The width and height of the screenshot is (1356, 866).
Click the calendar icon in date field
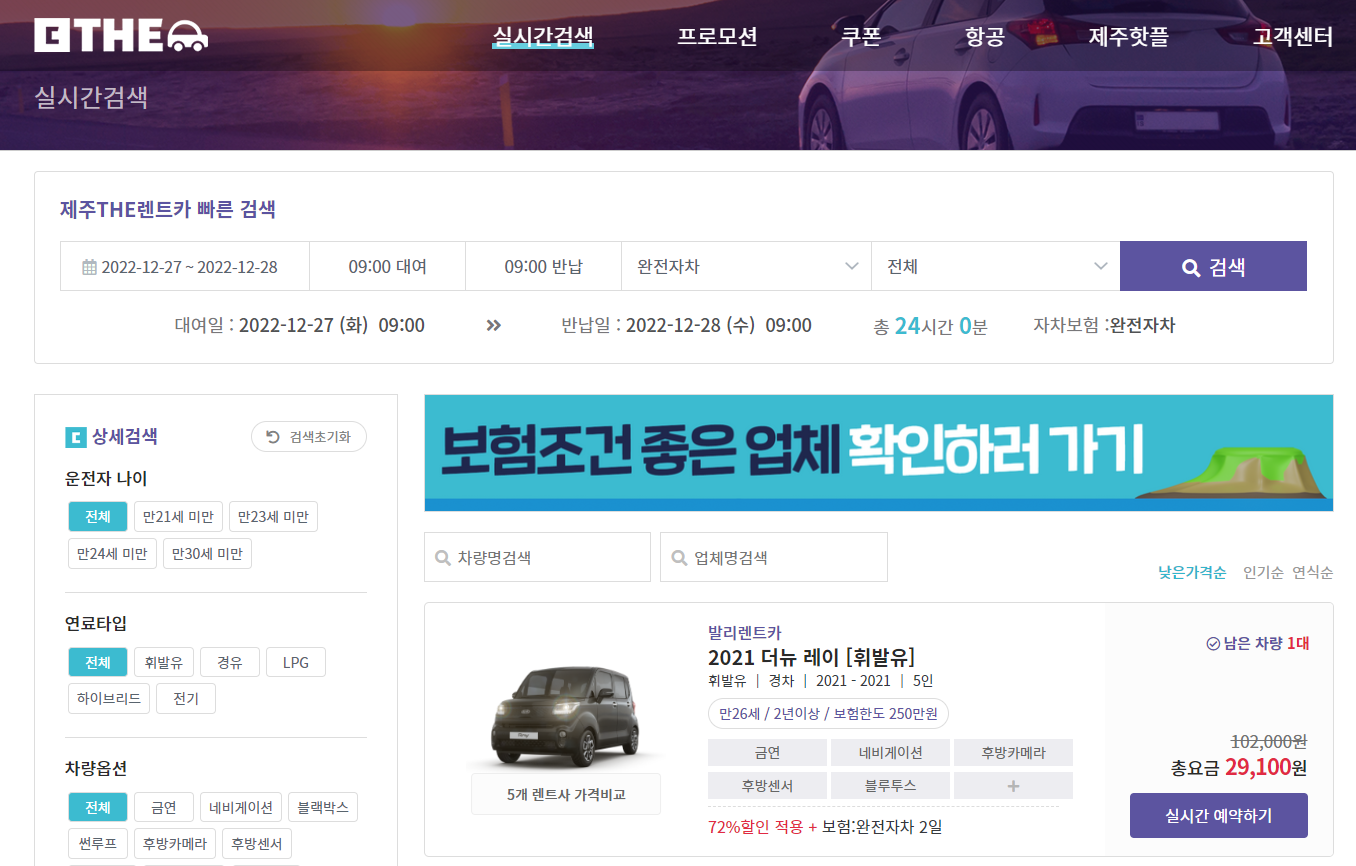pyautogui.click(x=89, y=267)
